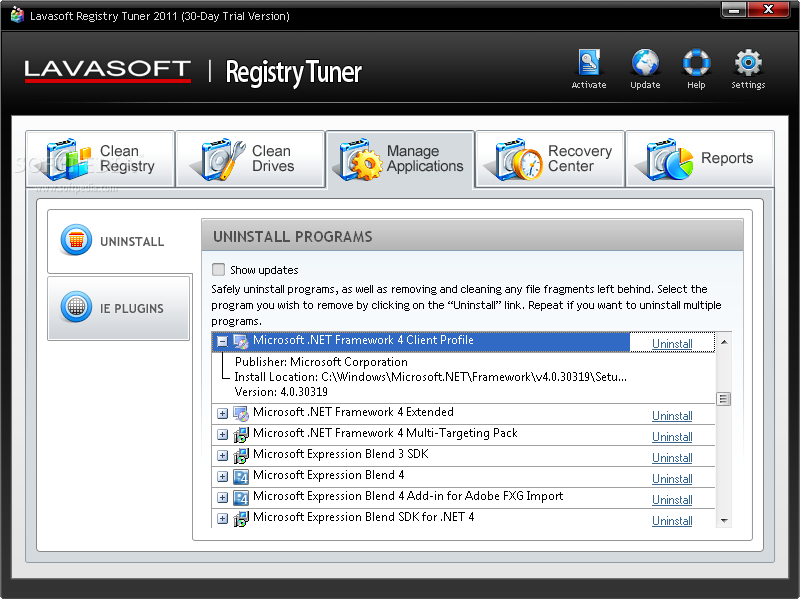Expand the Microsoft Expression Blend 3 SDK entry

[x=222, y=455]
